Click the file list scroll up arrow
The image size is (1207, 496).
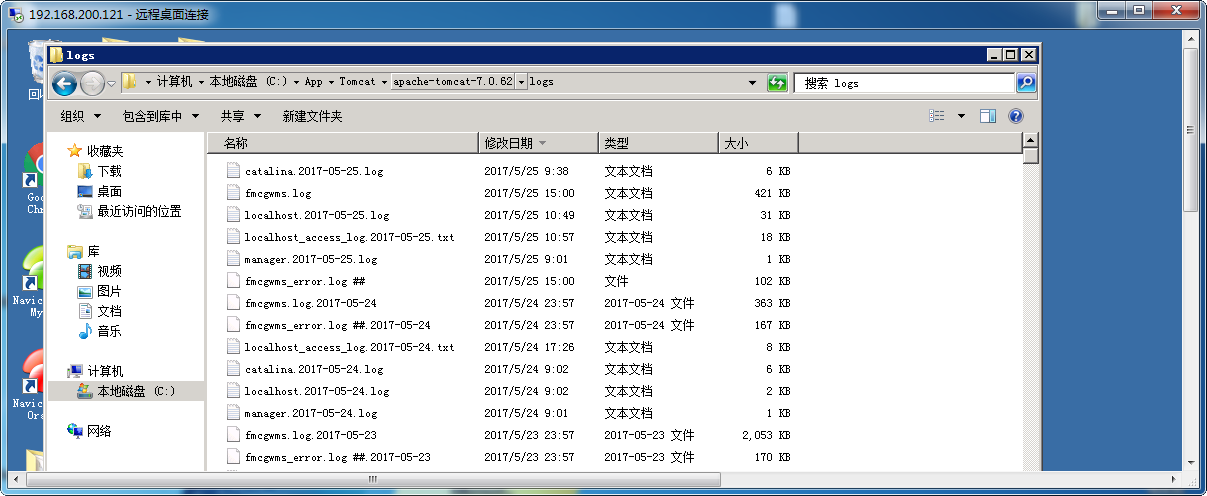pyautogui.click(x=1031, y=142)
